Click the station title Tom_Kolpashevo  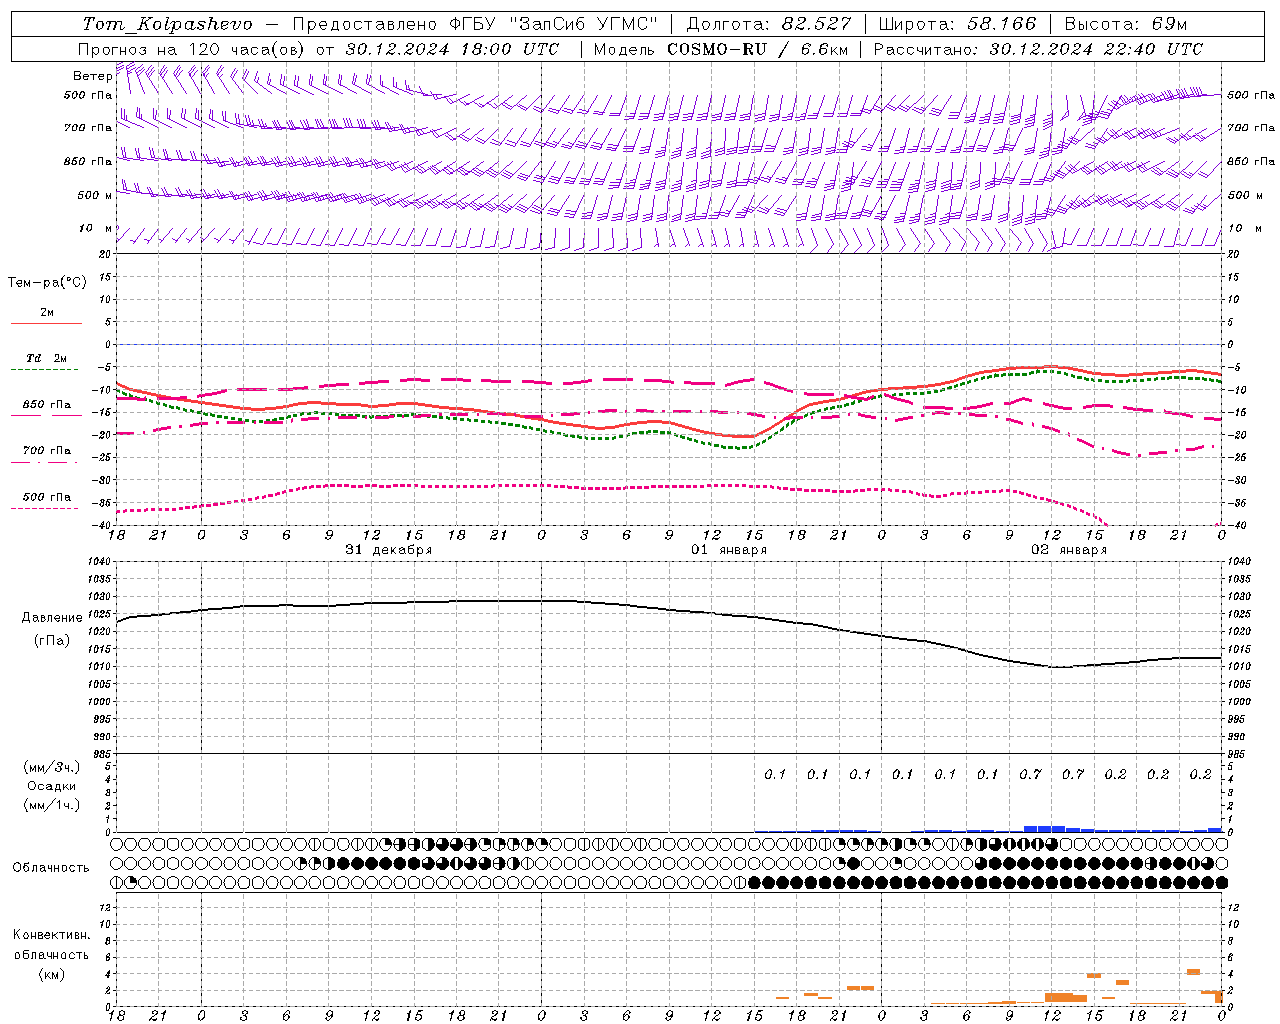[168, 24]
